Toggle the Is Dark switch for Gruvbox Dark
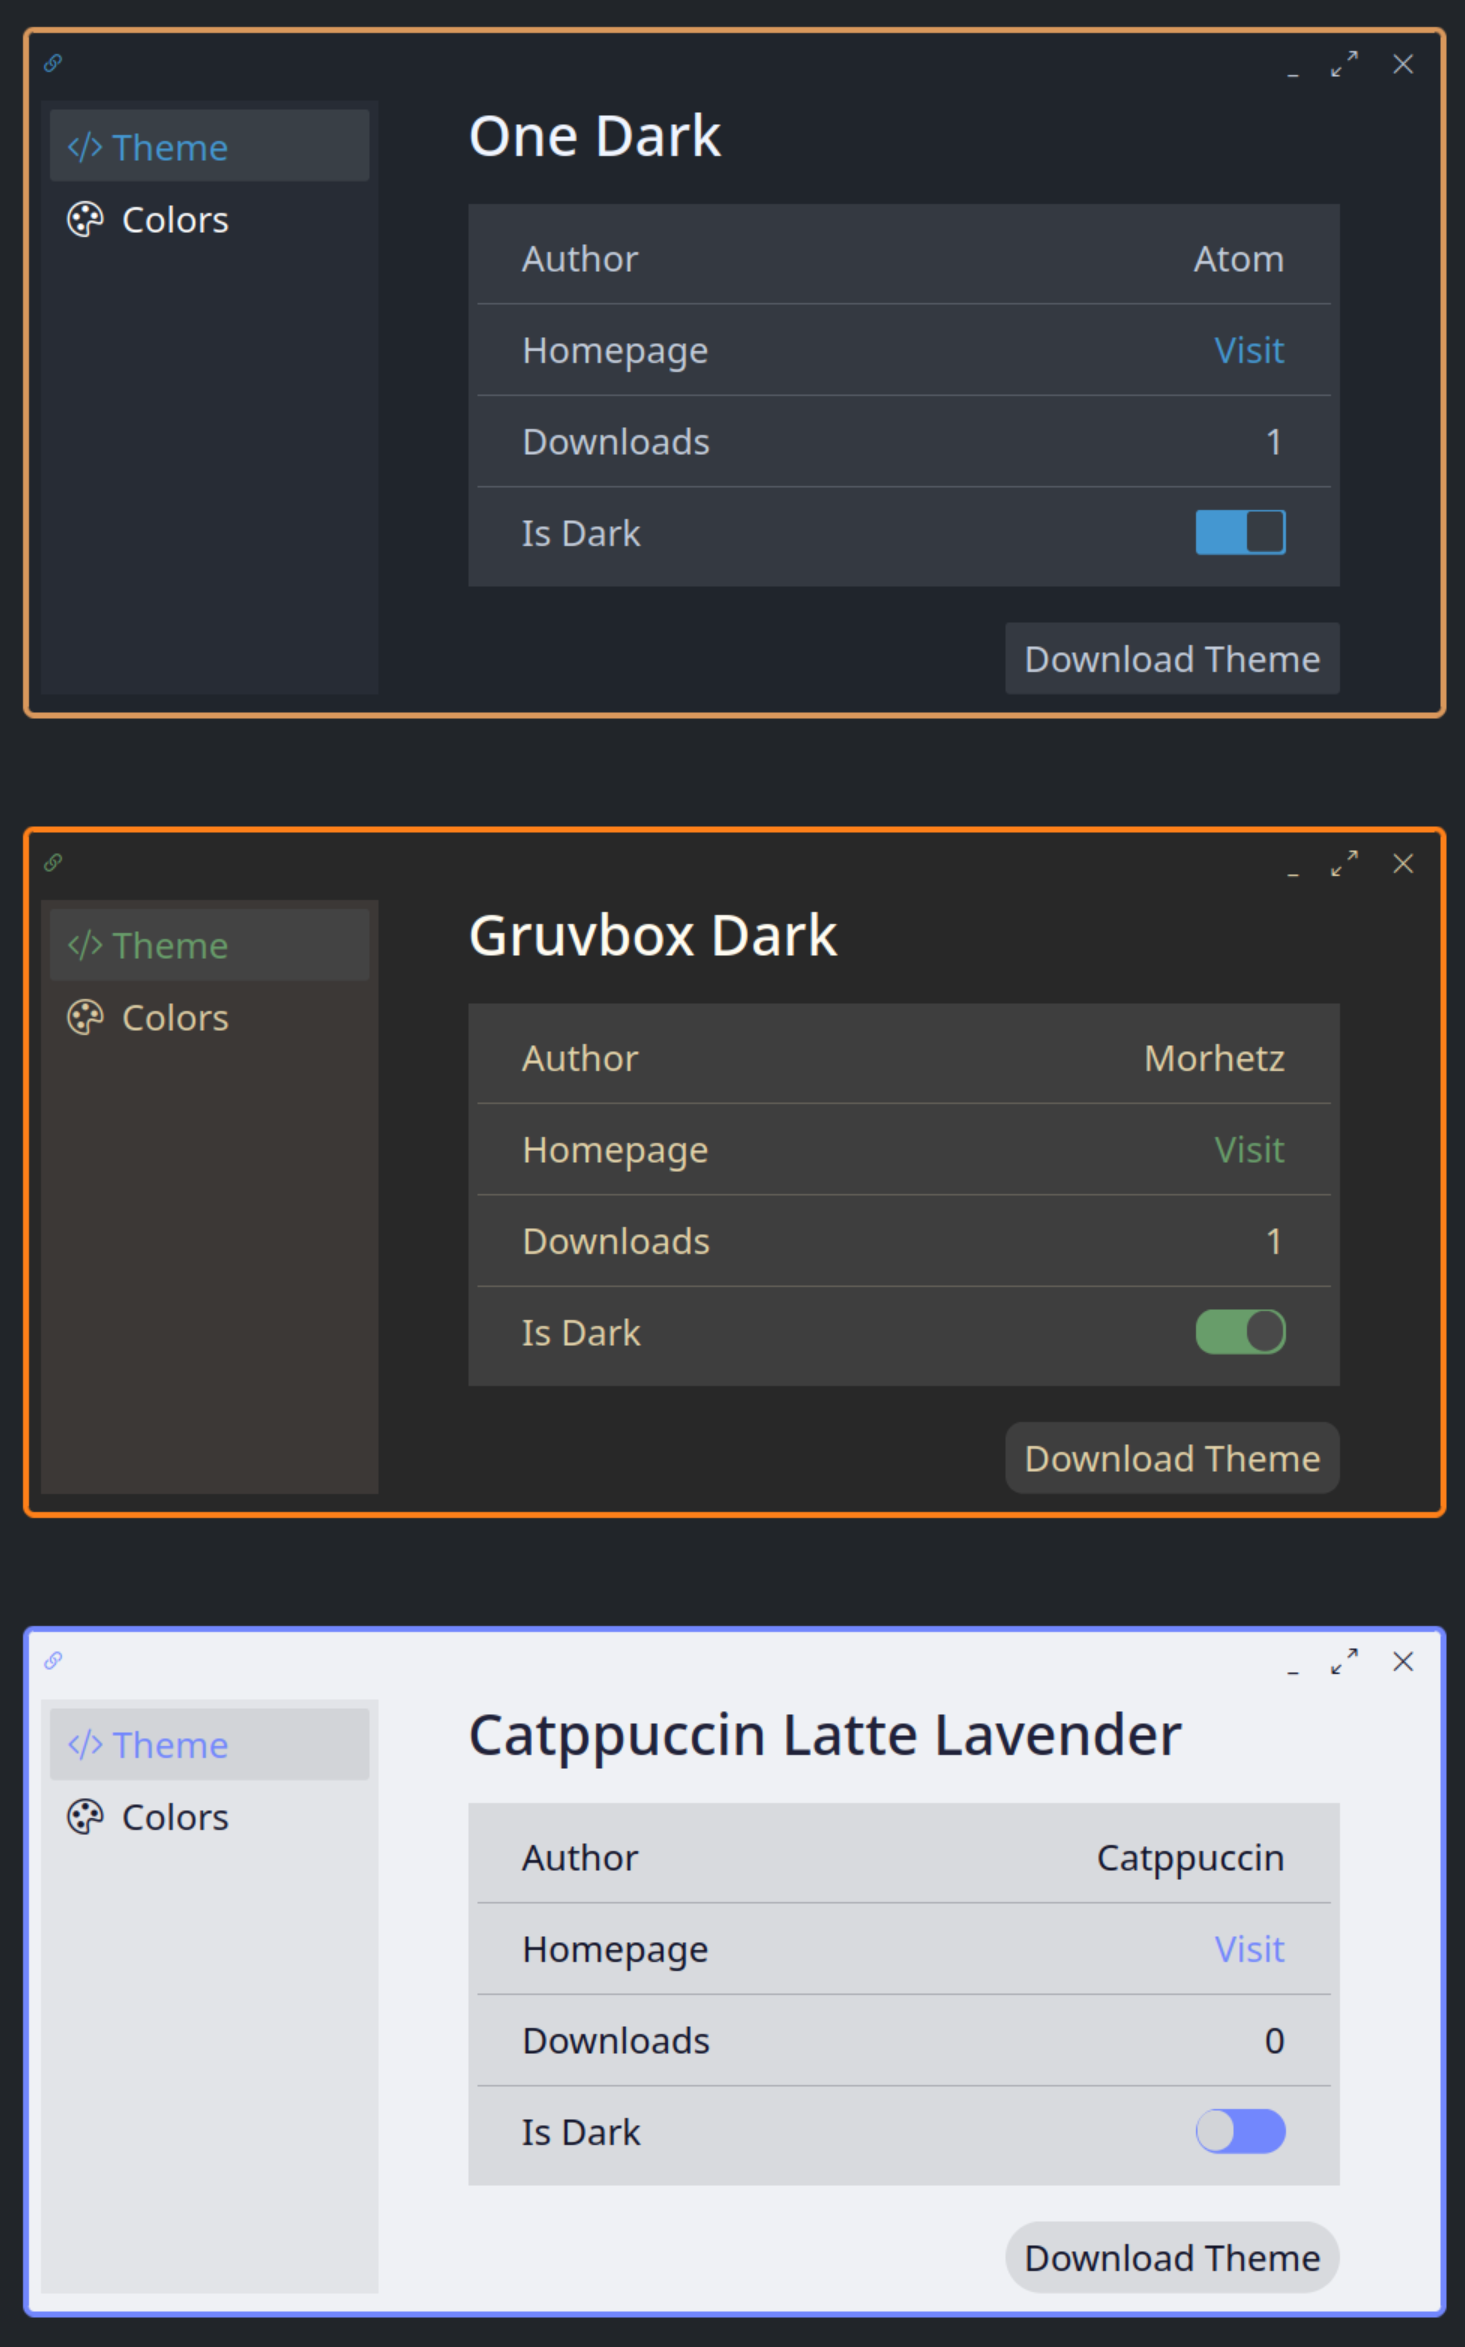Screen dimensions: 1465x2347 click(x=1240, y=1332)
